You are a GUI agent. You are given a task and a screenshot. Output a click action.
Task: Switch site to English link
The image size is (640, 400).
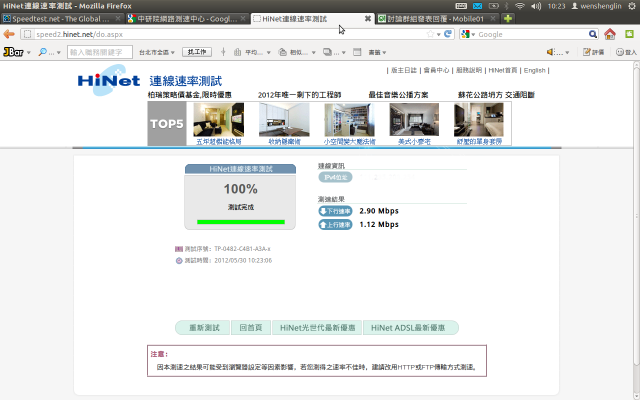pyautogui.click(x=534, y=70)
